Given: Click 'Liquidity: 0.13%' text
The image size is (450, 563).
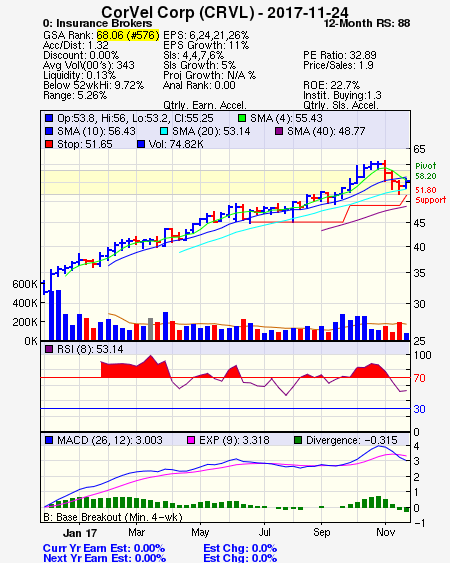Looking at the screenshot, I should 79,75.
